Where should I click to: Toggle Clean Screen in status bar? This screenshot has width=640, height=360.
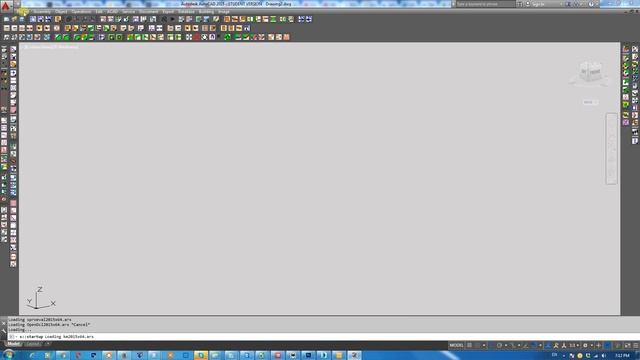pyautogui.click(x=627, y=345)
